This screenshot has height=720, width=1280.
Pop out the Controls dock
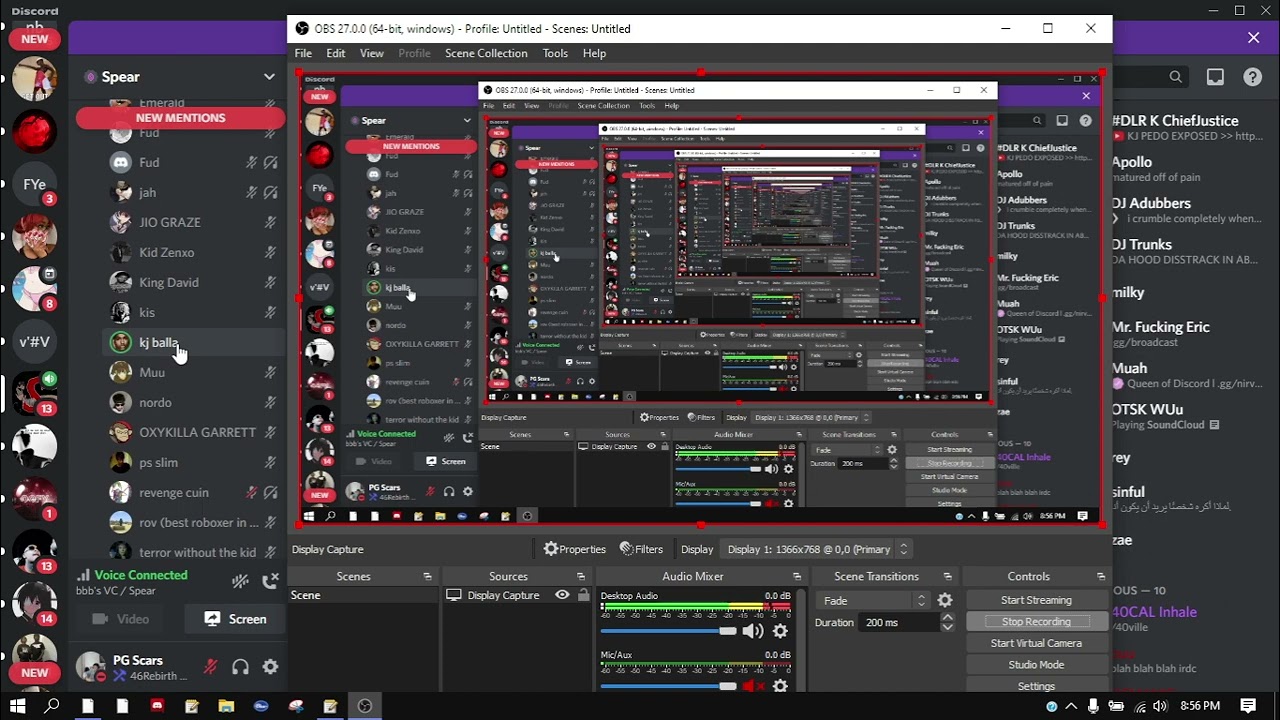[x=1101, y=577]
